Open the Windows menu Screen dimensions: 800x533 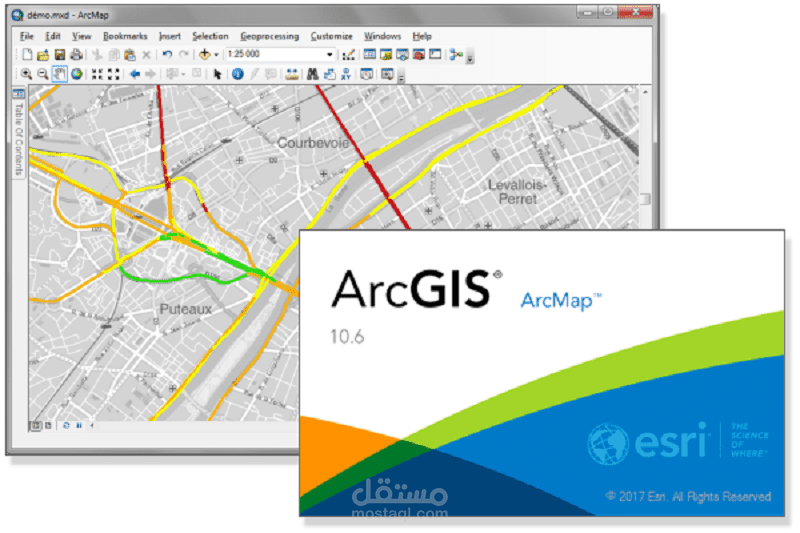tap(383, 36)
